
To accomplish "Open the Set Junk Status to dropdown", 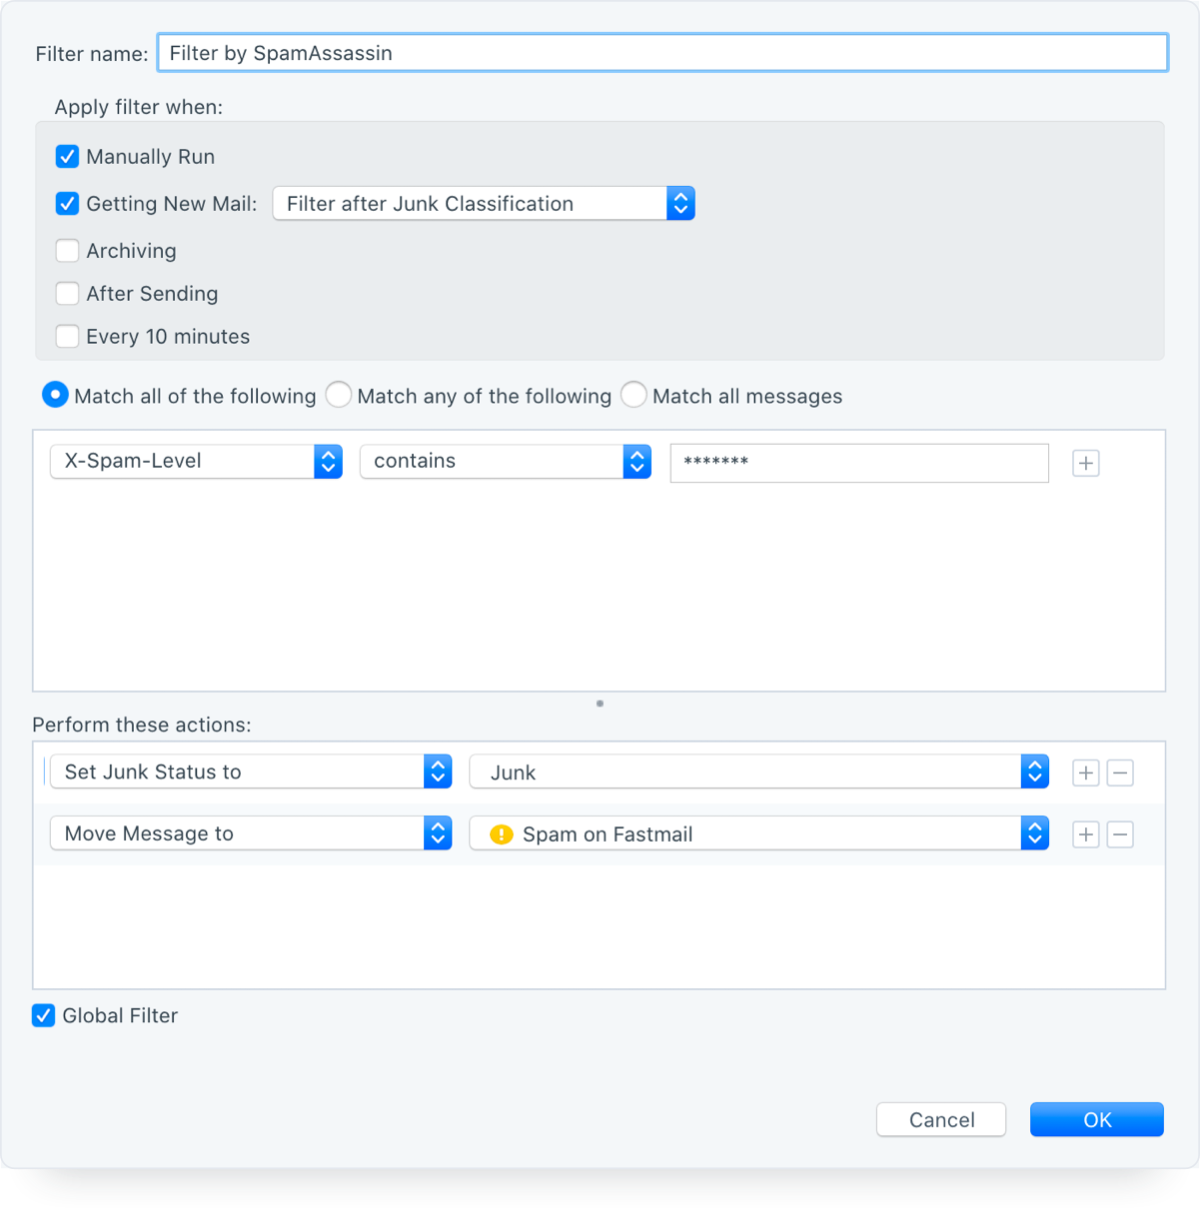I will tap(251, 772).
